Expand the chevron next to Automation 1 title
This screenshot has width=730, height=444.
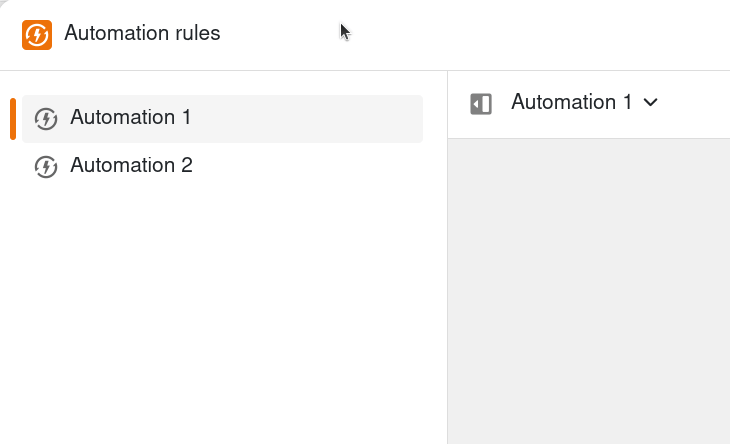click(651, 103)
